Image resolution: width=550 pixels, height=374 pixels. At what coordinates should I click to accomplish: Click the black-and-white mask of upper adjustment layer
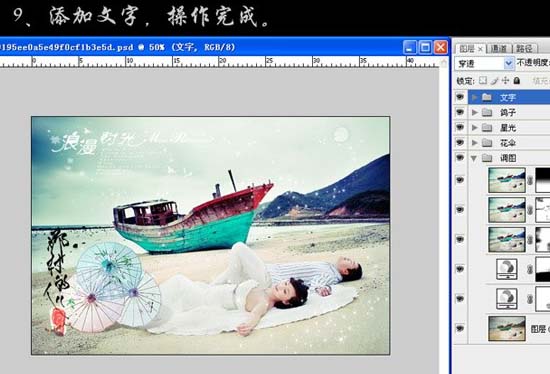click(x=543, y=269)
